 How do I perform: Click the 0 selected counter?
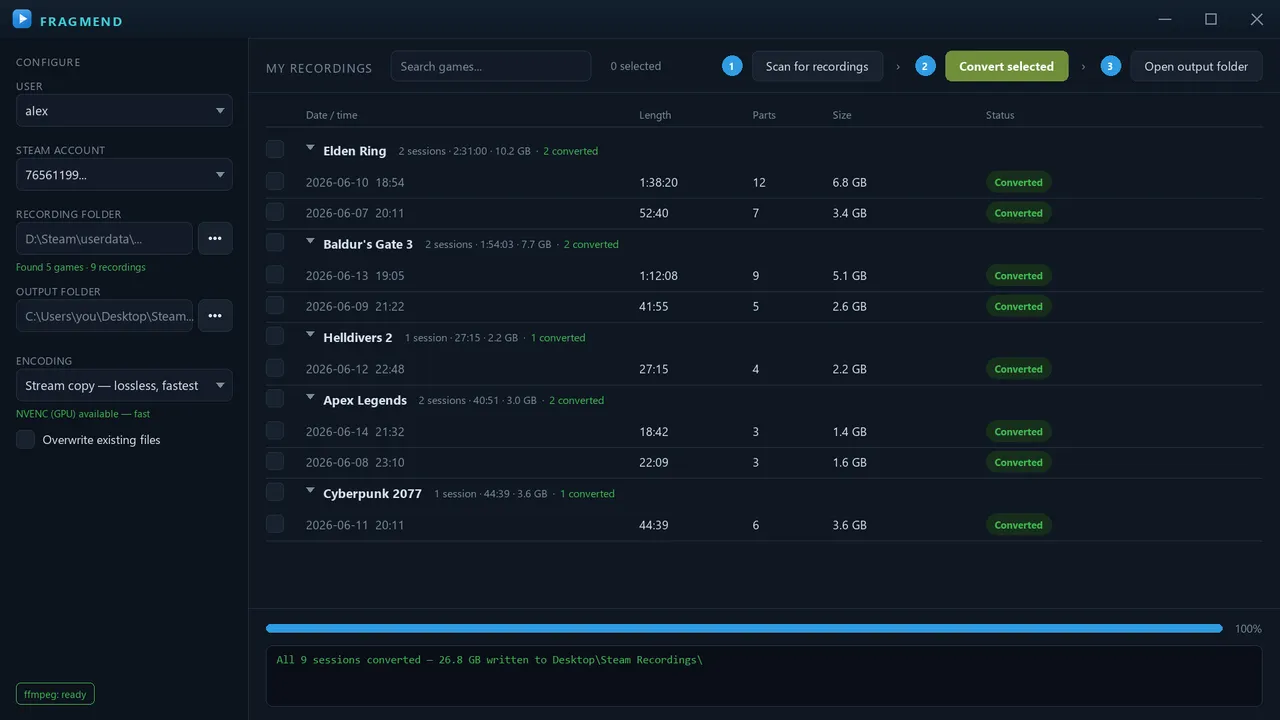click(636, 66)
